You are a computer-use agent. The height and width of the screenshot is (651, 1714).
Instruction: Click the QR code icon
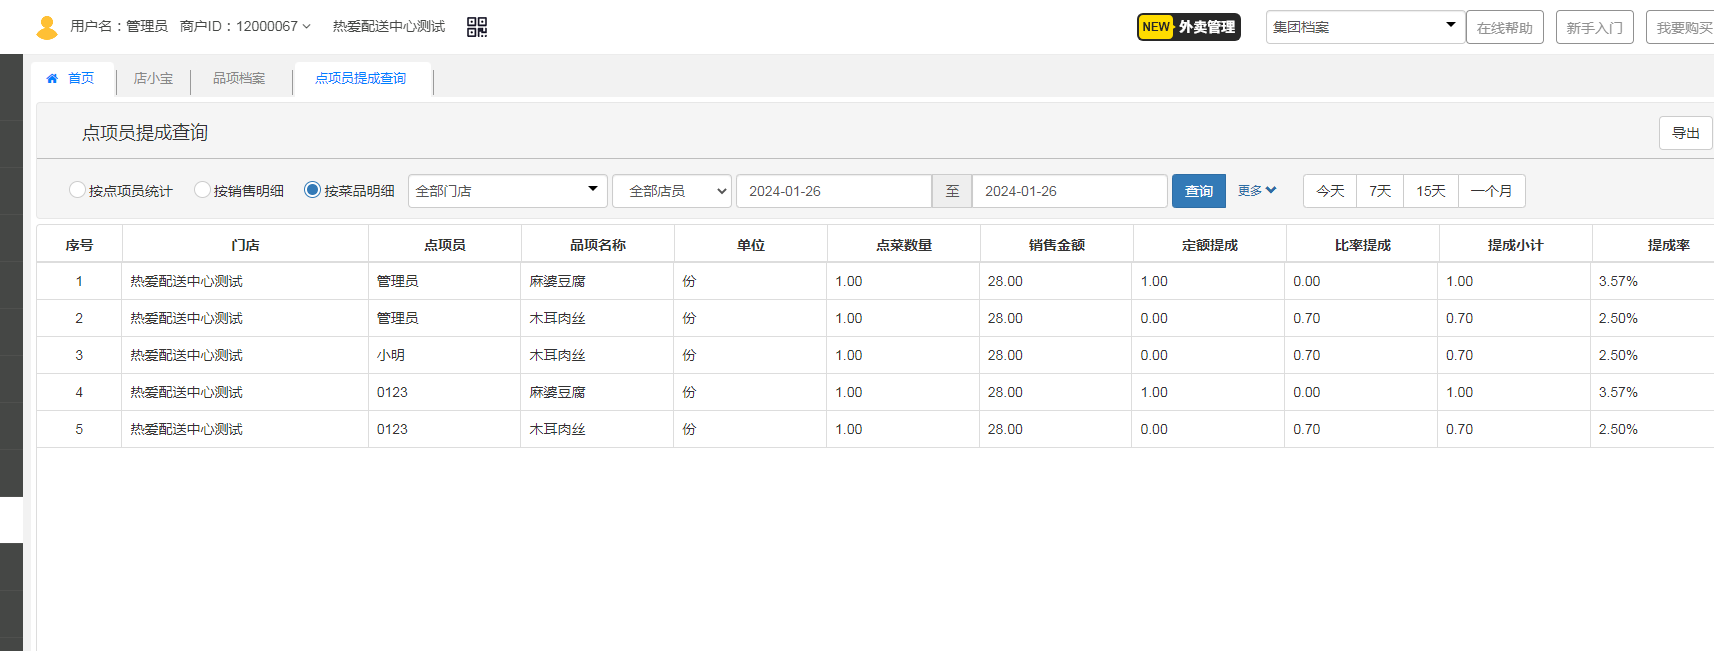click(x=477, y=27)
